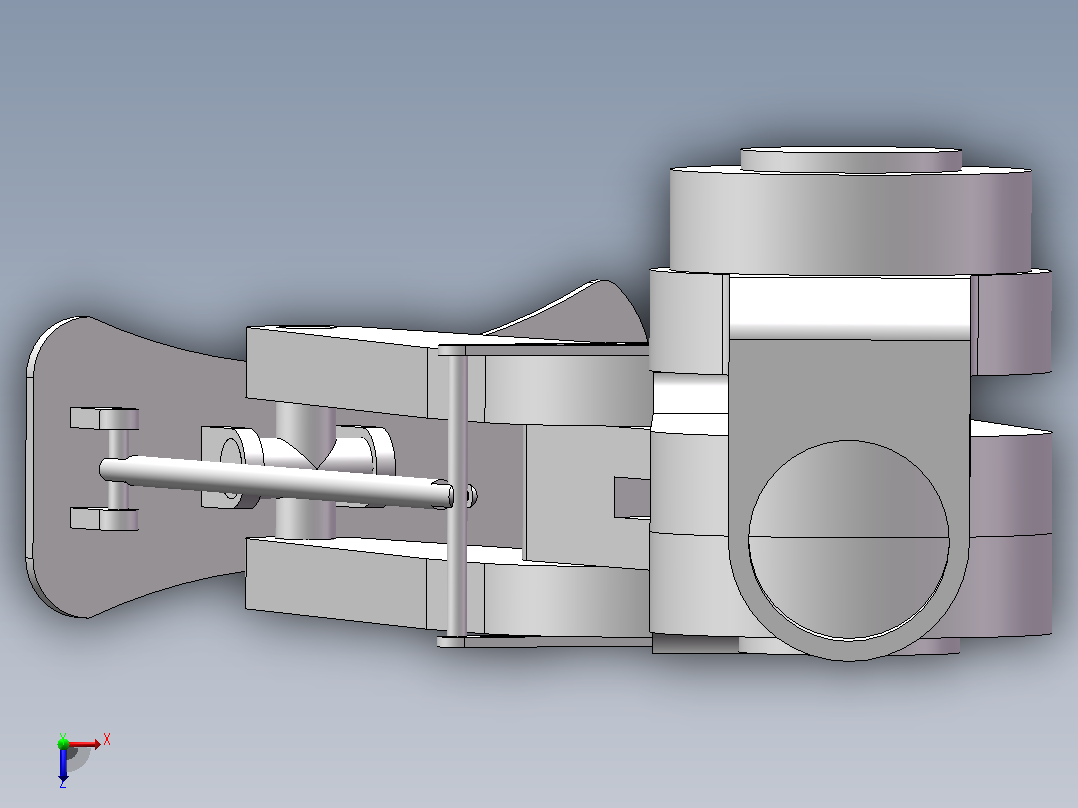Select the small top cylinder above the cap

850,159
